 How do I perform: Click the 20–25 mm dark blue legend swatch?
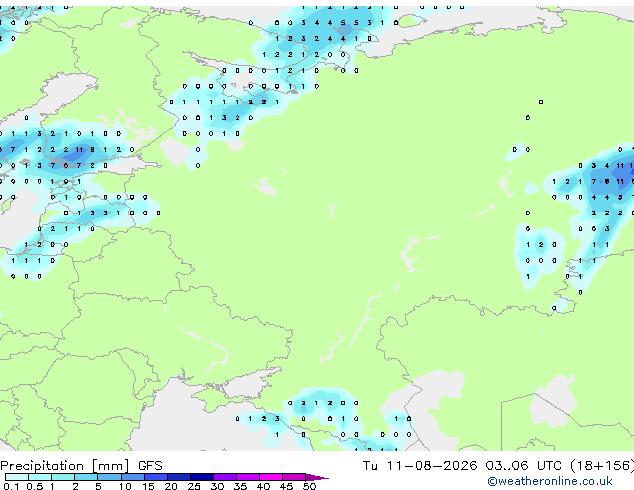point(179,477)
